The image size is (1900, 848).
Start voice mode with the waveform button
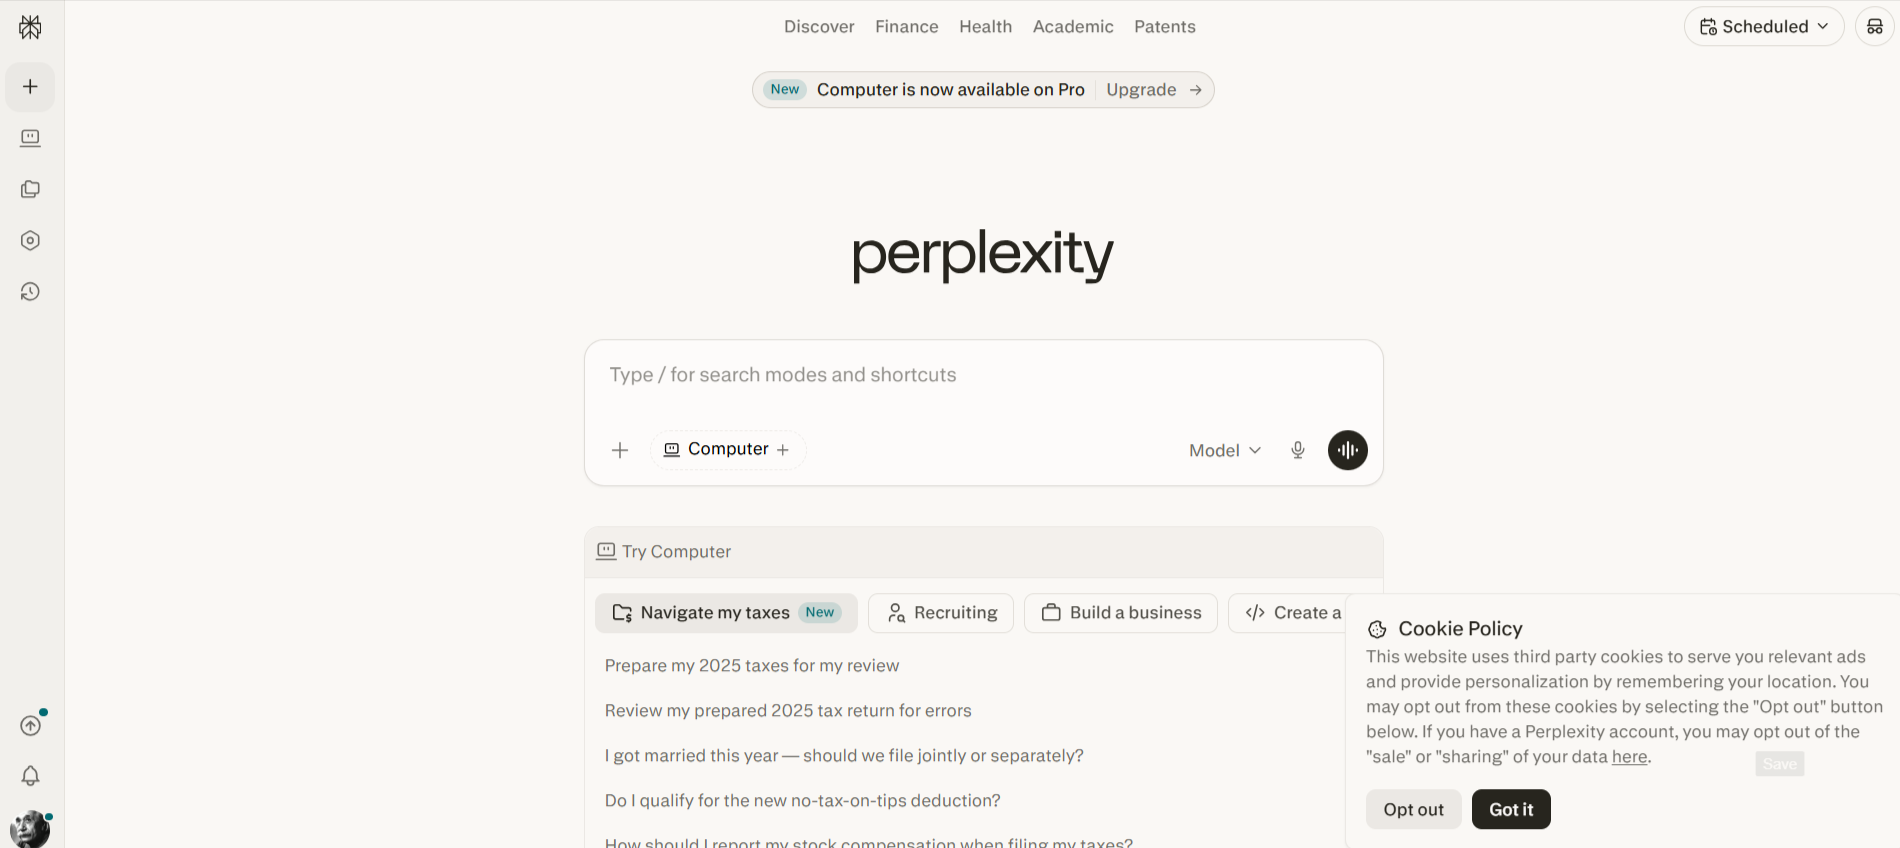[x=1347, y=450]
